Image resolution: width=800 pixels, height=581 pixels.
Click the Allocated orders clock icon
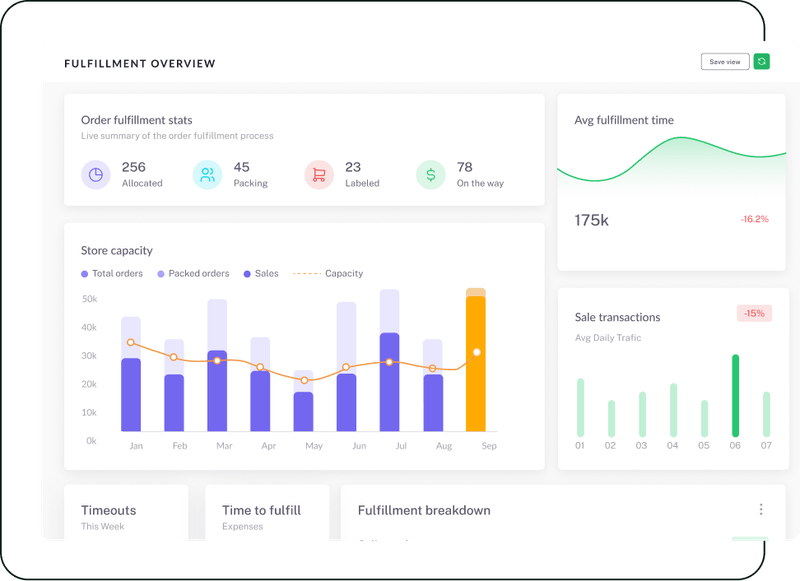[95, 174]
